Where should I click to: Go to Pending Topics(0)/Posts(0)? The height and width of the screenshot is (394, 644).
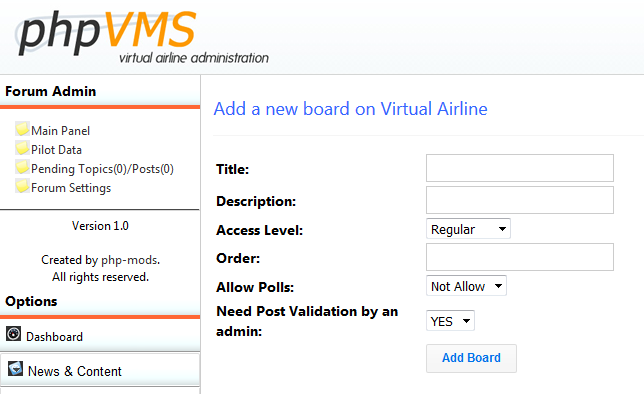102,169
